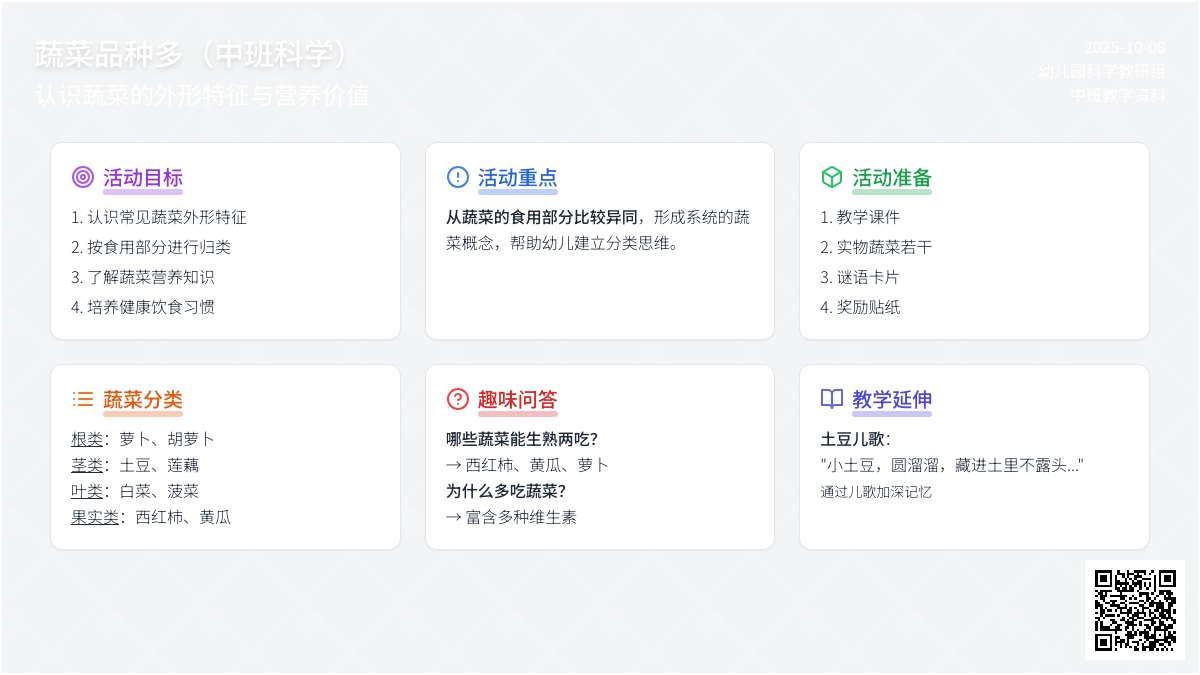Click the target icon beside 活动目标
Viewport: 1200px width, 675px height.
[83, 177]
